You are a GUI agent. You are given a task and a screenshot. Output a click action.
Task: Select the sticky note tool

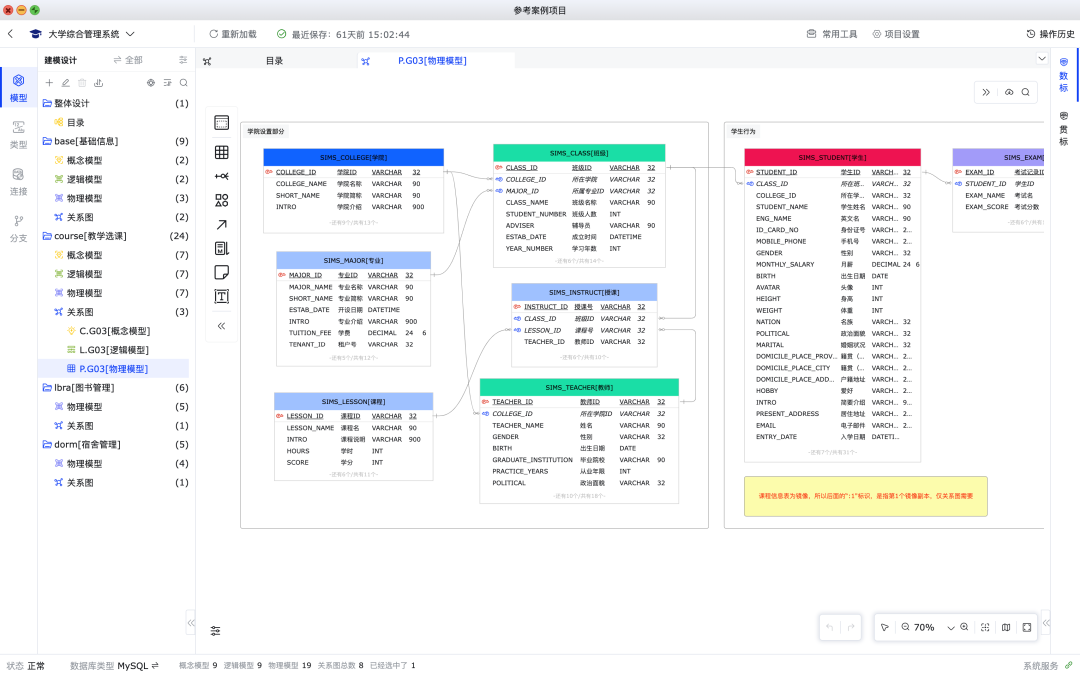pos(222,272)
